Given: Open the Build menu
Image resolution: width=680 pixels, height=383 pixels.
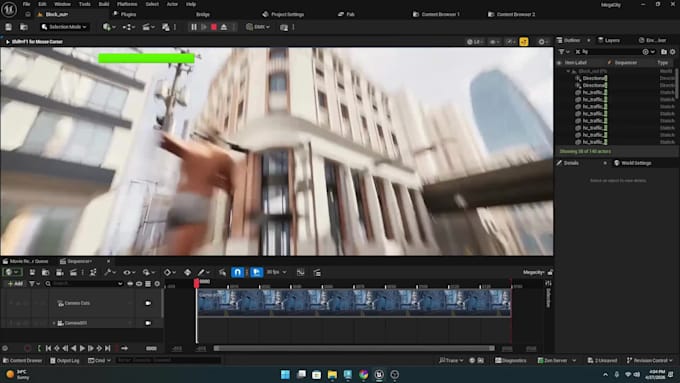Looking at the screenshot, I should coord(104,4).
